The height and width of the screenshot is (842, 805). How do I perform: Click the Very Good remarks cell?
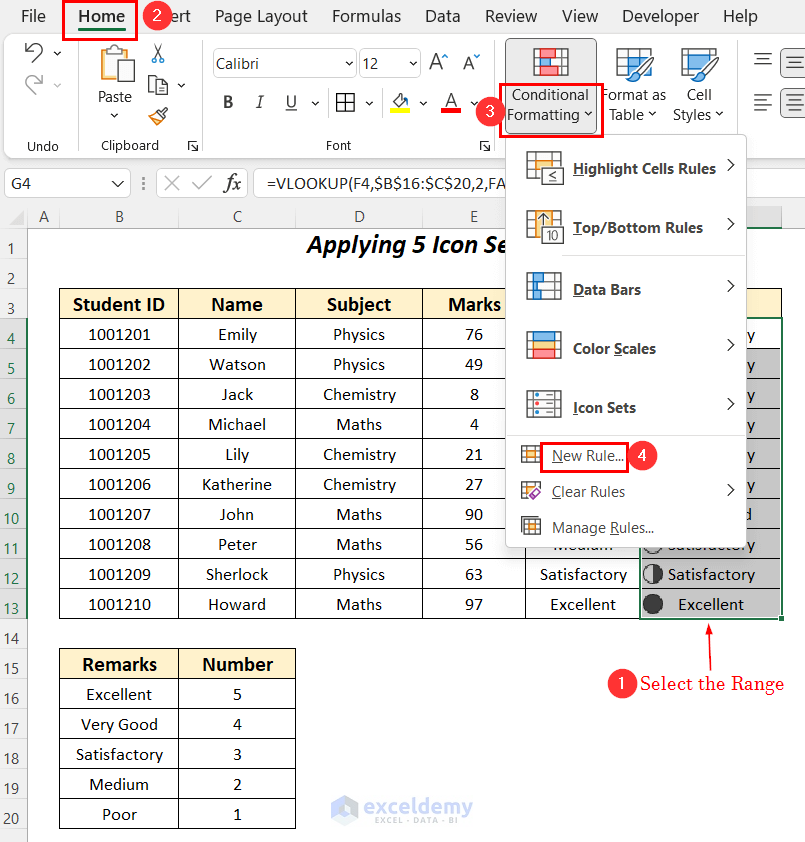[119, 724]
